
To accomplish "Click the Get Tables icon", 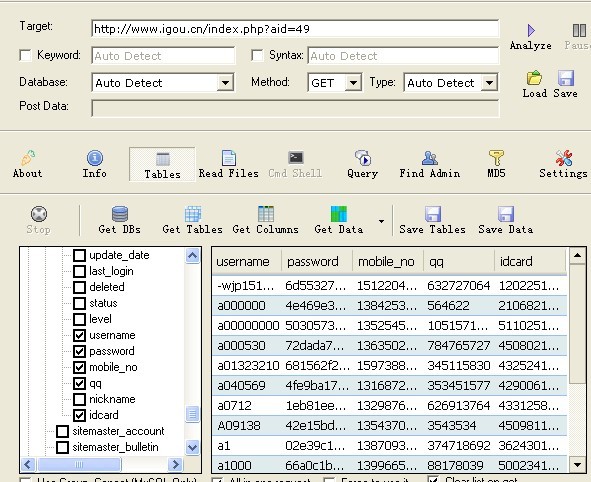I will (193, 214).
